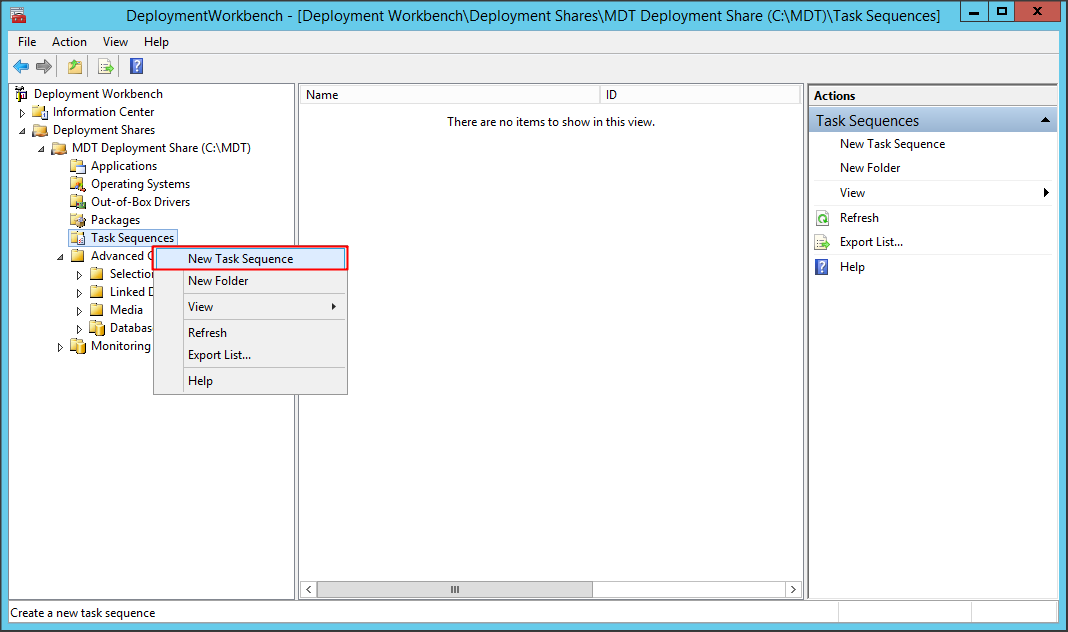
Task: Collapse the Task Sequences actions section
Action: pyautogui.click(x=1045, y=120)
